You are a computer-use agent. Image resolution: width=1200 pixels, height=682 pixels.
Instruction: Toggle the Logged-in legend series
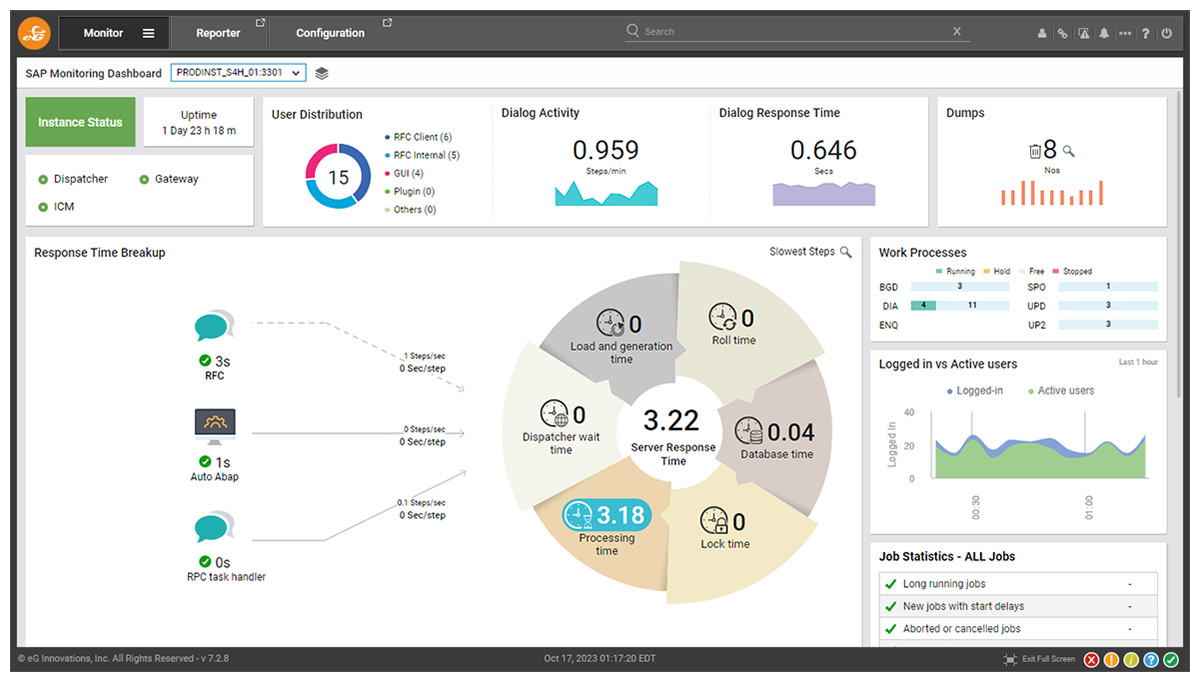coord(975,391)
